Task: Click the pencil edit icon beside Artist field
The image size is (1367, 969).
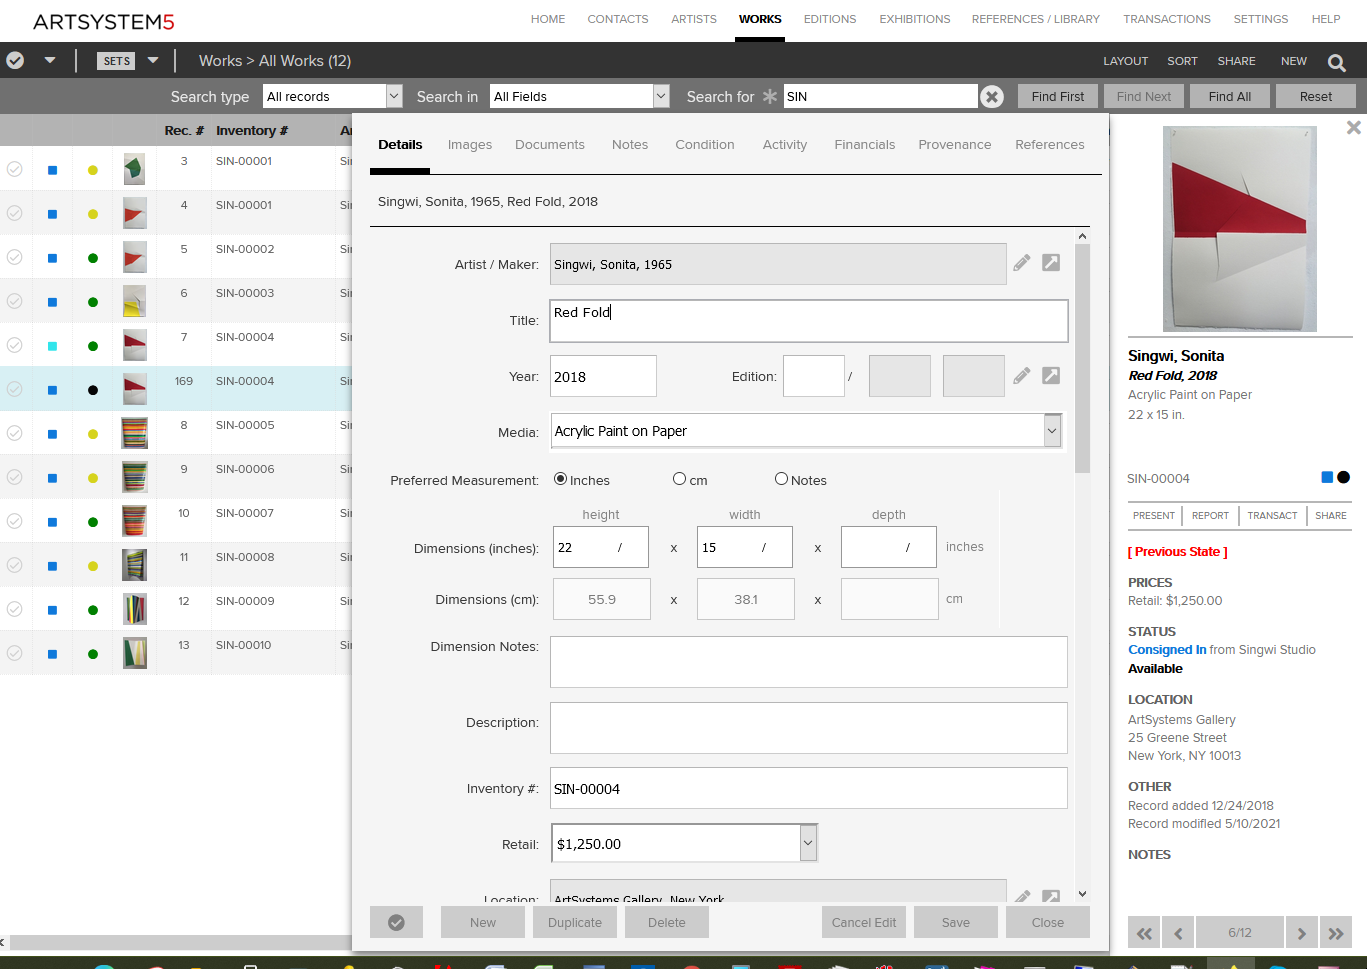Action: (x=1021, y=263)
